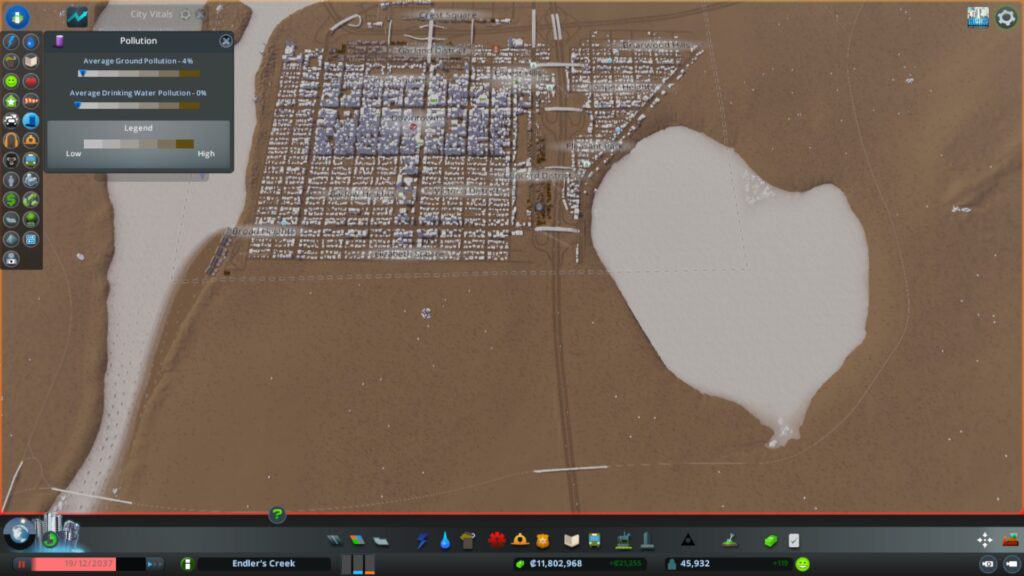This screenshot has width=1024, height=576.
Task: Open the Population info view
Action: [11, 180]
